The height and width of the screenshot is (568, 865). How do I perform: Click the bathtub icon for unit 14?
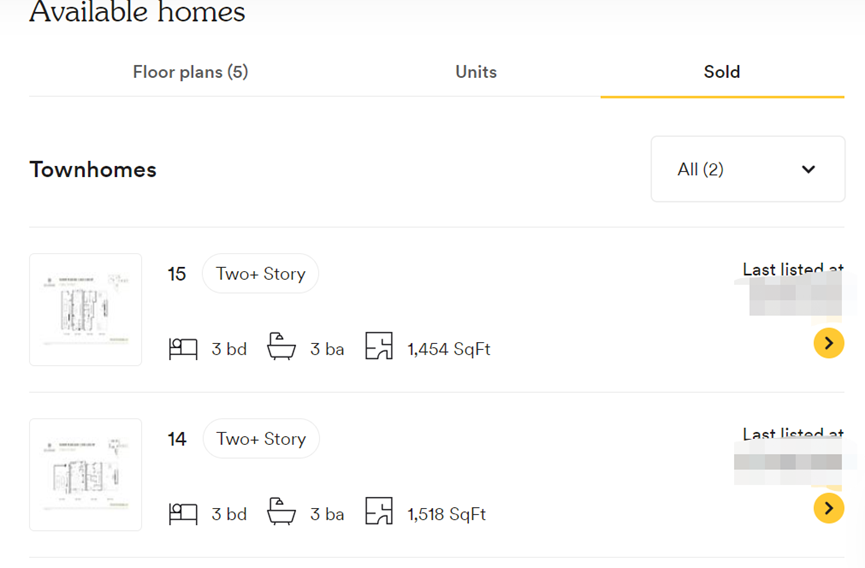[x=281, y=513]
